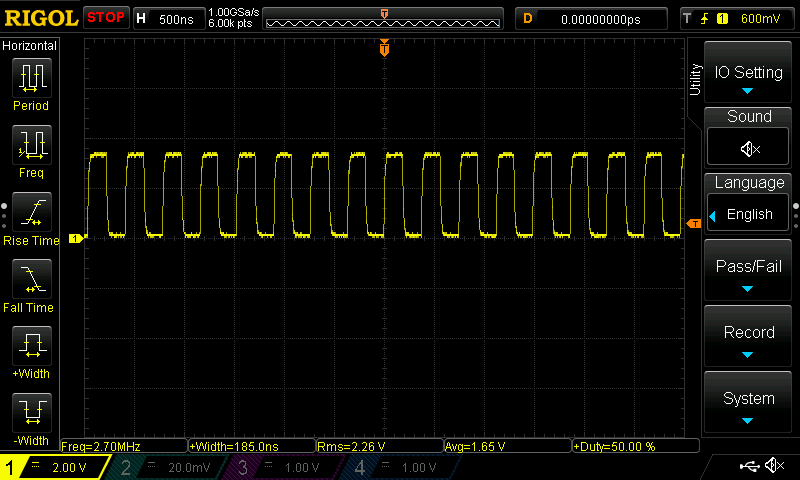Click the Freq=2.70MHz measurement readout
The image size is (800, 480).
tap(124, 446)
